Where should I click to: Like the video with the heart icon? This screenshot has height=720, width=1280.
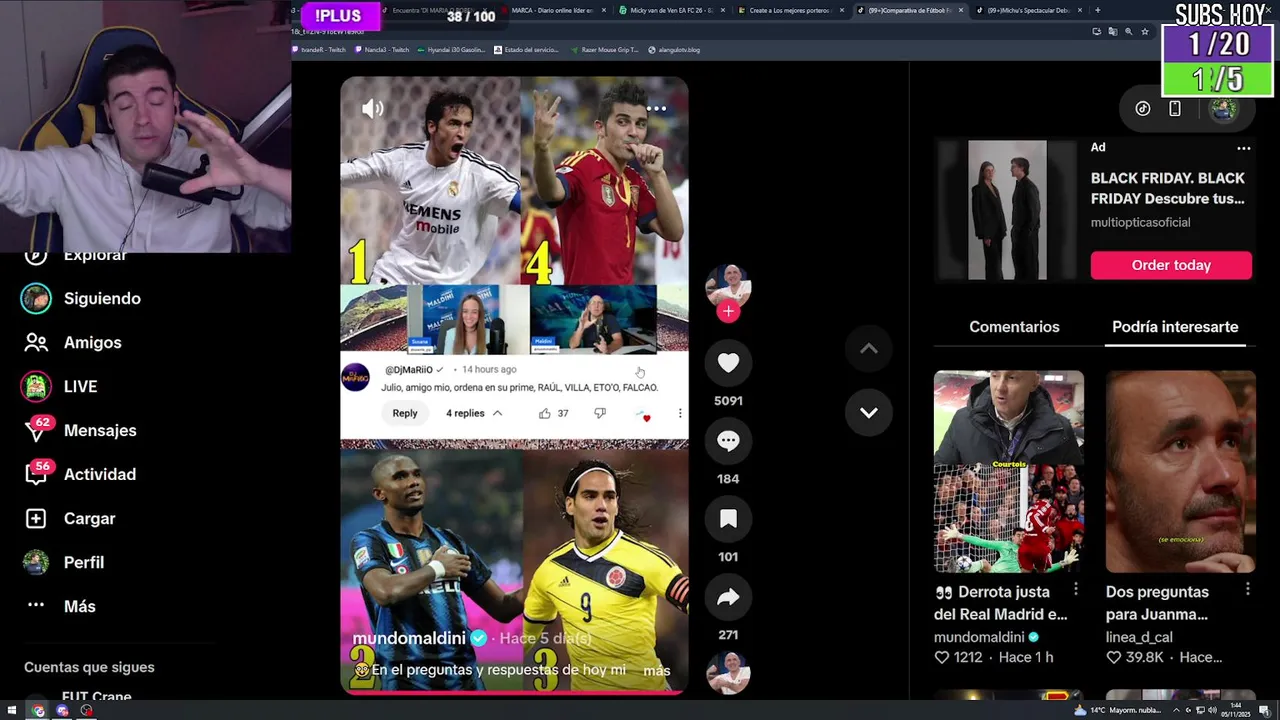tap(728, 363)
